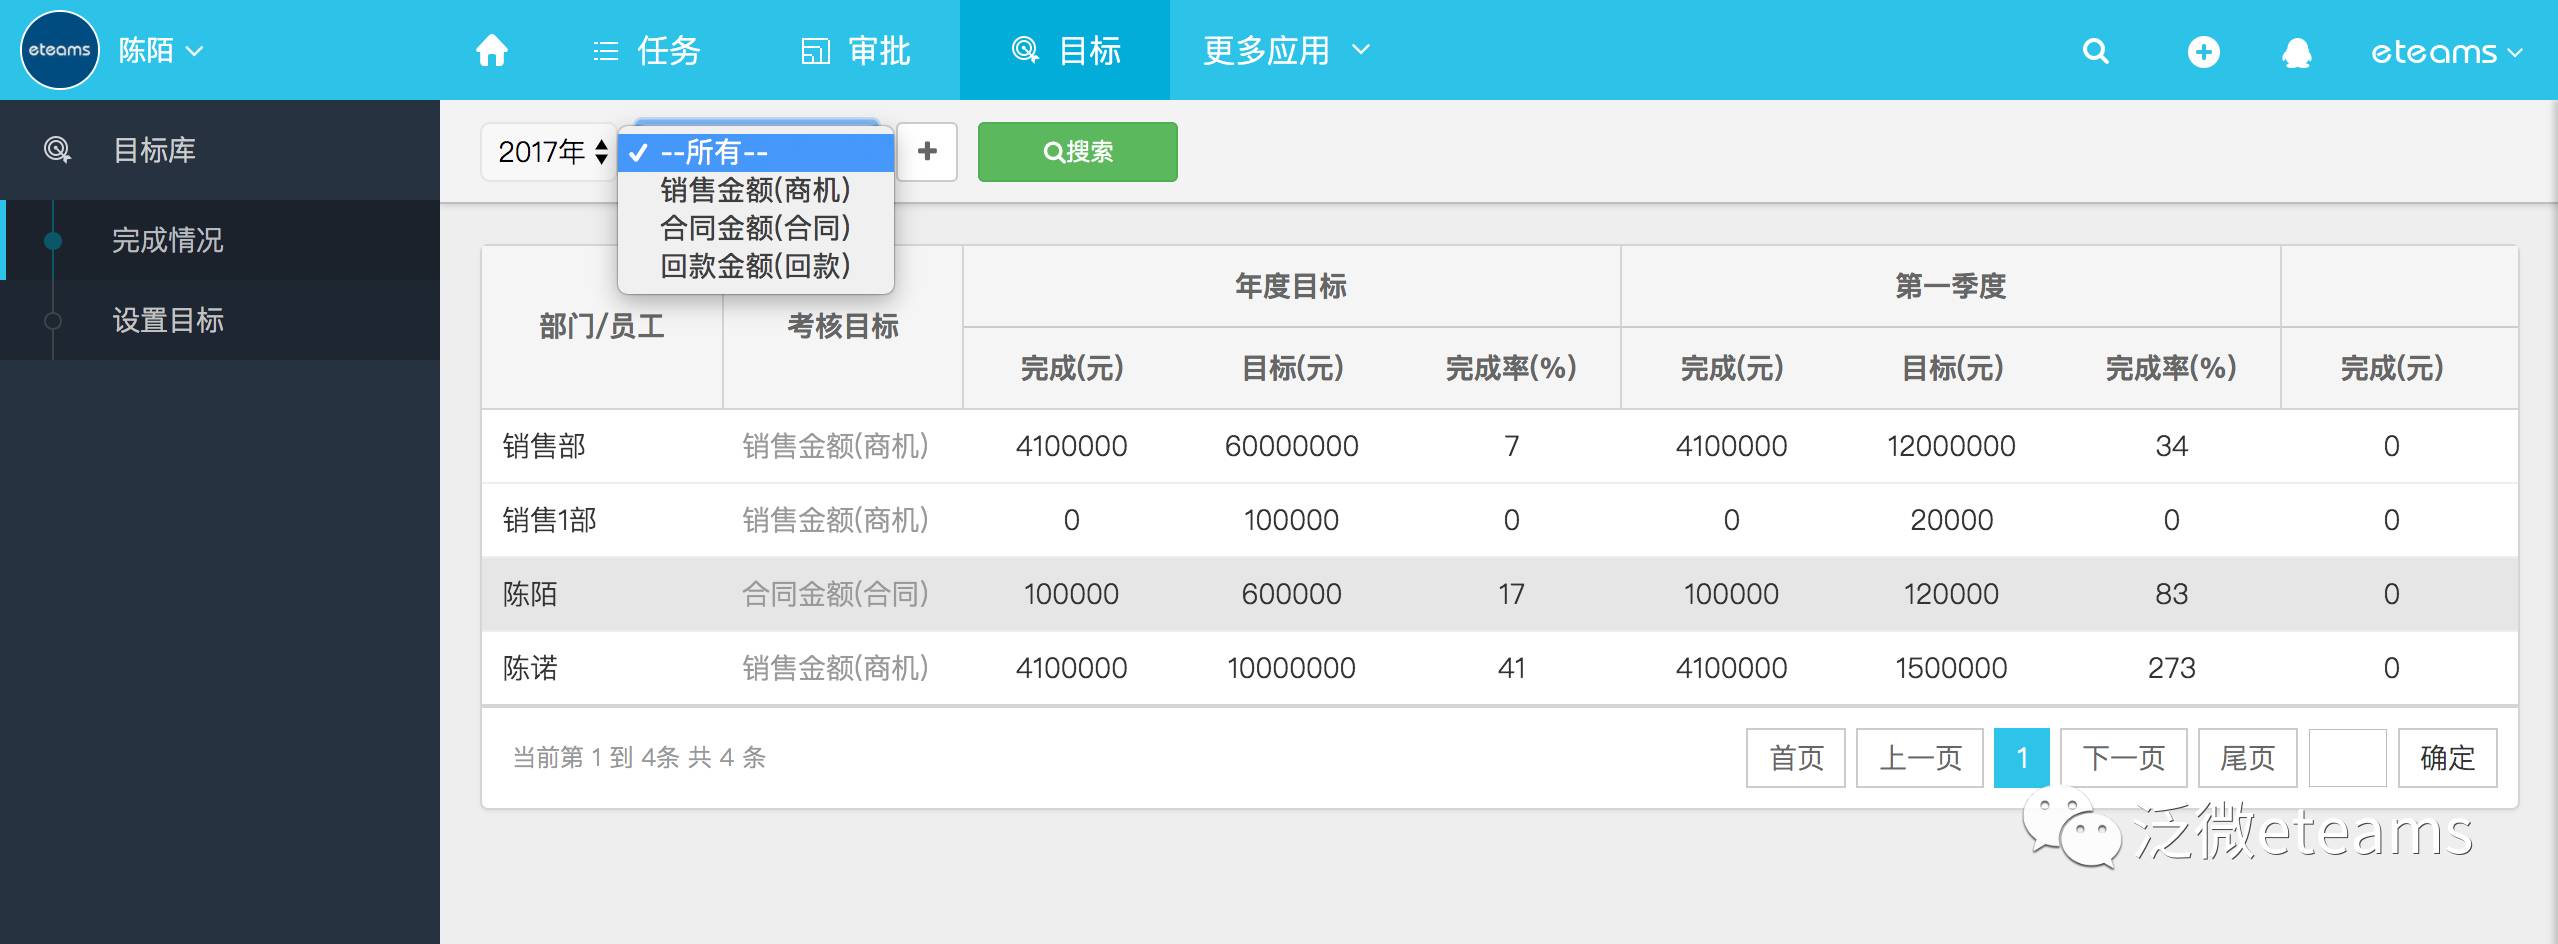Click the plus create icon in header
Image resolution: width=2558 pixels, height=944 pixels.
click(x=2203, y=51)
